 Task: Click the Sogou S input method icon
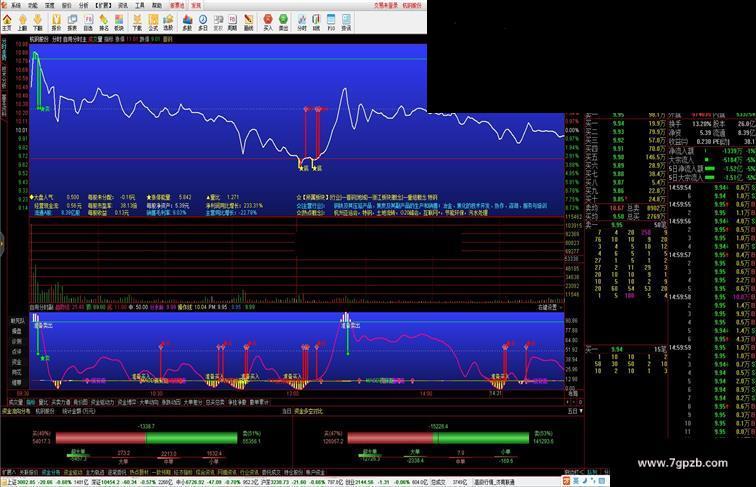(566, 481)
